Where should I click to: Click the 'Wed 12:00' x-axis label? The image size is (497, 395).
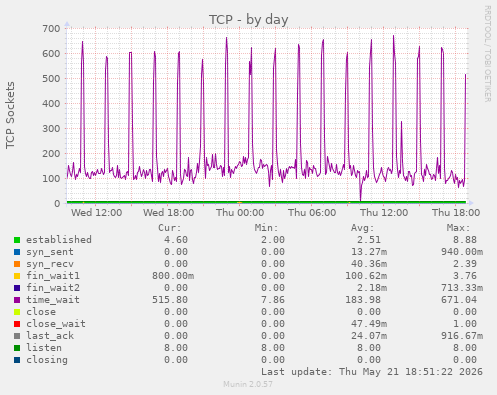click(96, 213)
